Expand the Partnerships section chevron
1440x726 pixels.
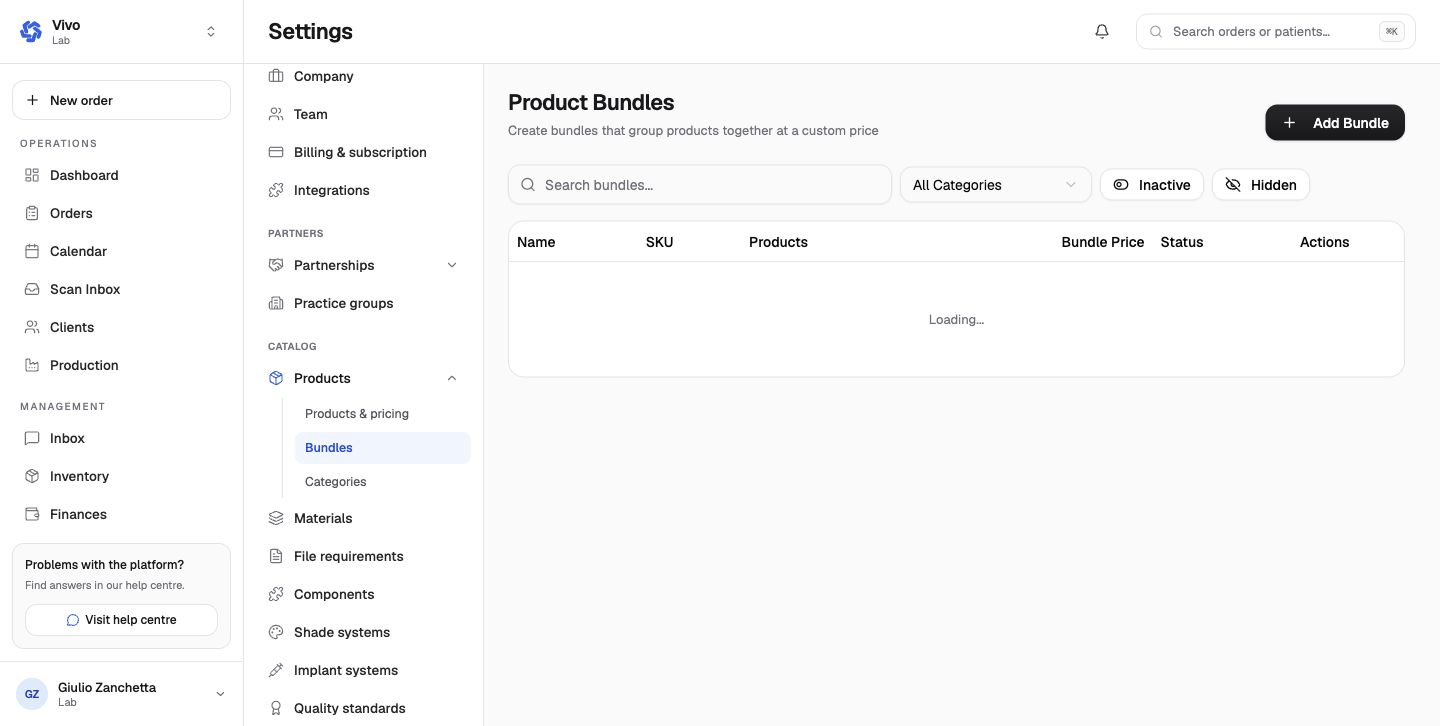452,265
